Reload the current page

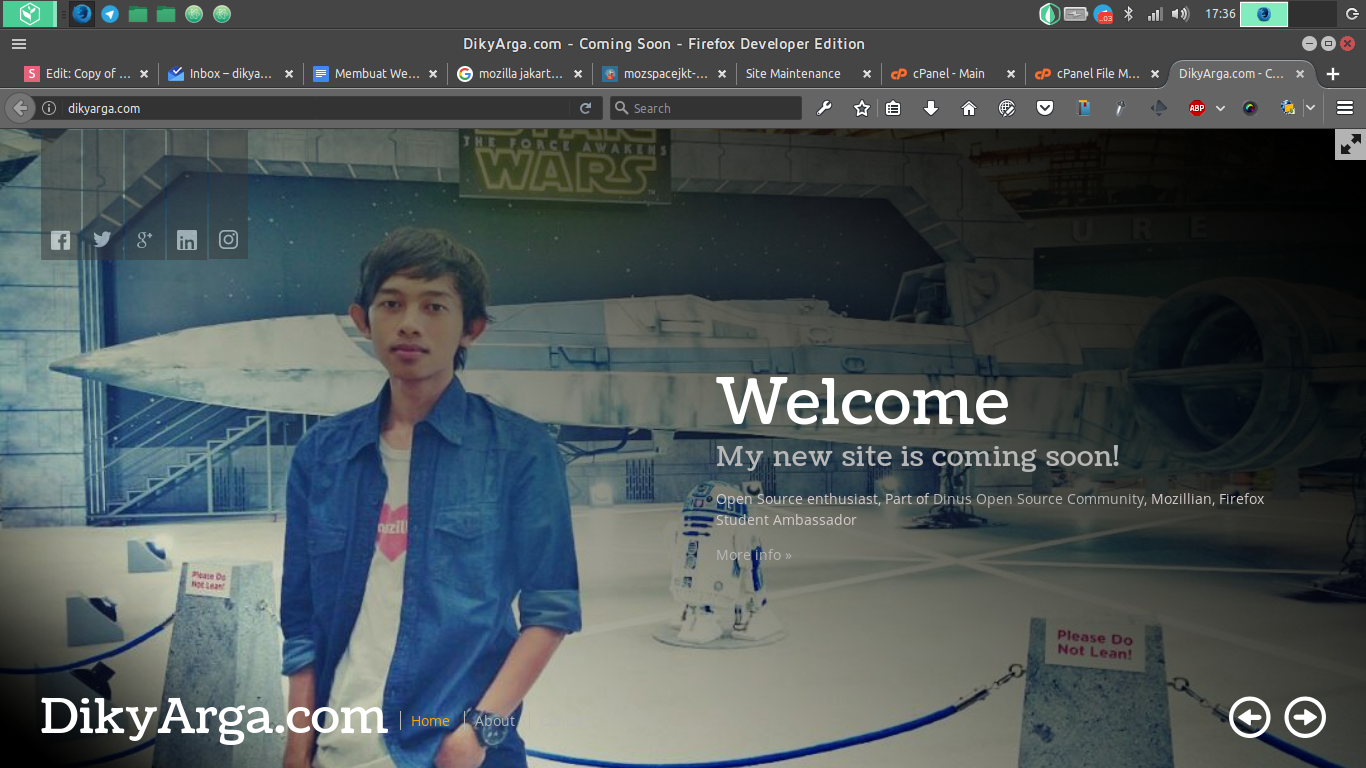click(586, 108)
